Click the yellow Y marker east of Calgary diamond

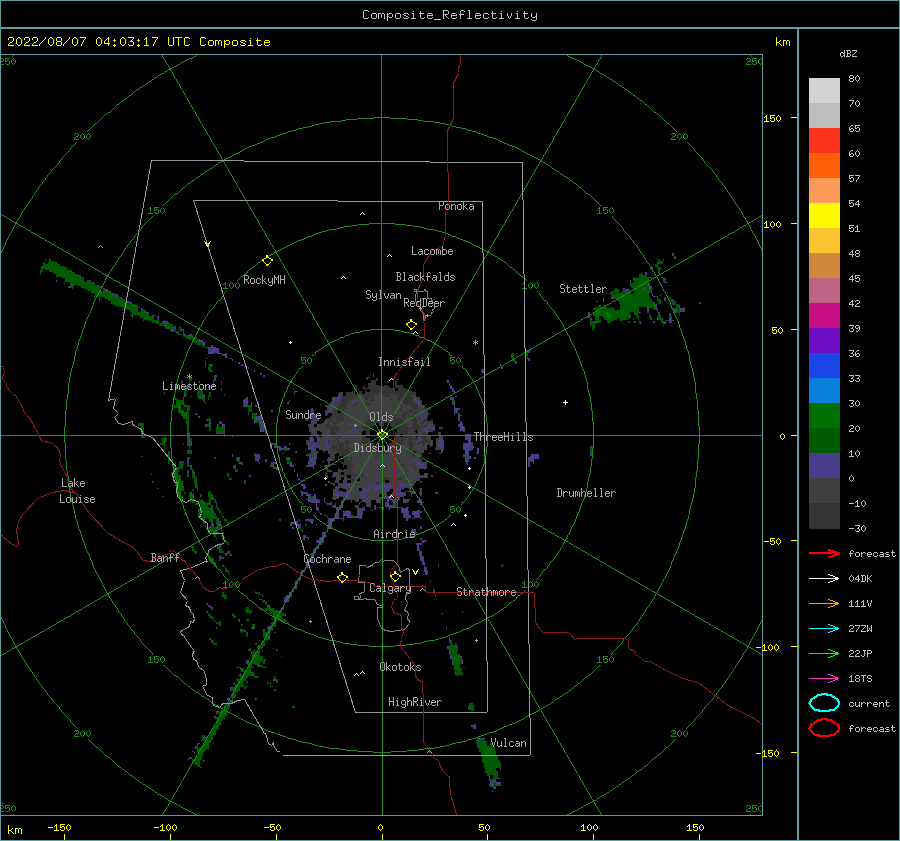tap(416, 572)
